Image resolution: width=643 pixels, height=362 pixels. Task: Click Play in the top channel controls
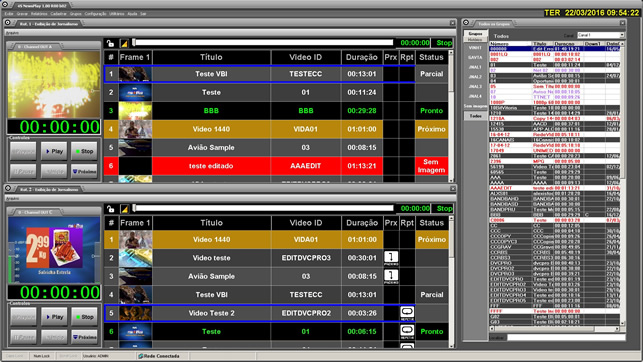(54, 151)
